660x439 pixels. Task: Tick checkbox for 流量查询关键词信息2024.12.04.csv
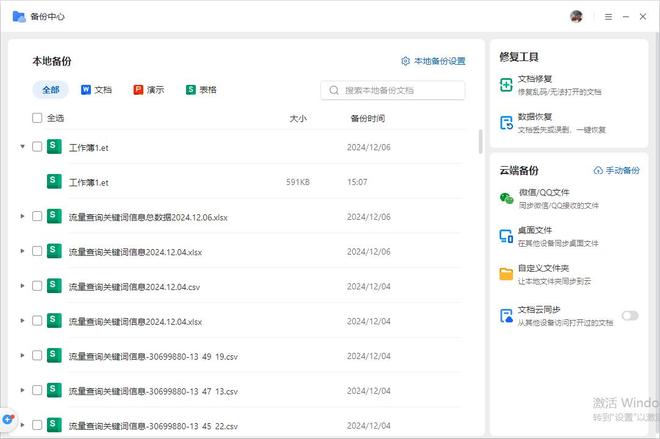tap(37, 286)
